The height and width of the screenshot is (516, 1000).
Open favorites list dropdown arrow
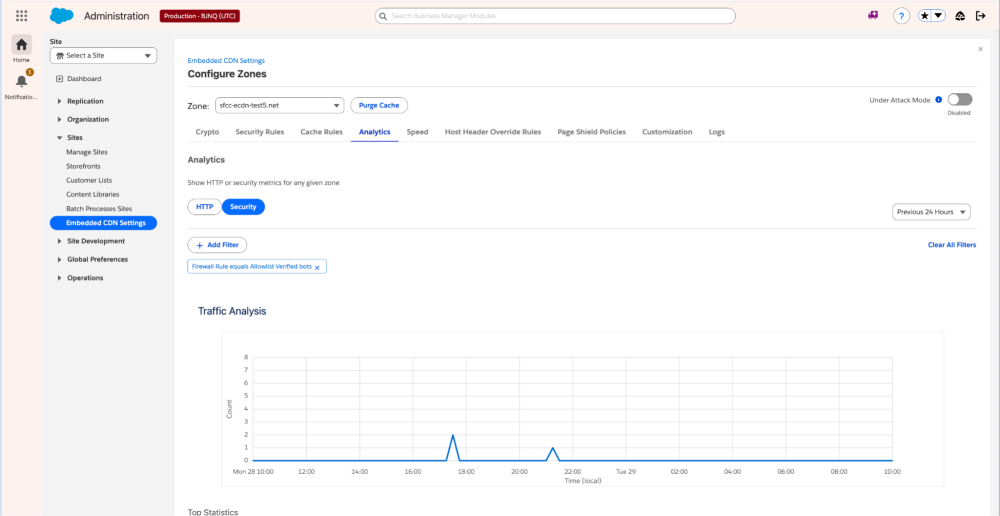pos(939,16)
